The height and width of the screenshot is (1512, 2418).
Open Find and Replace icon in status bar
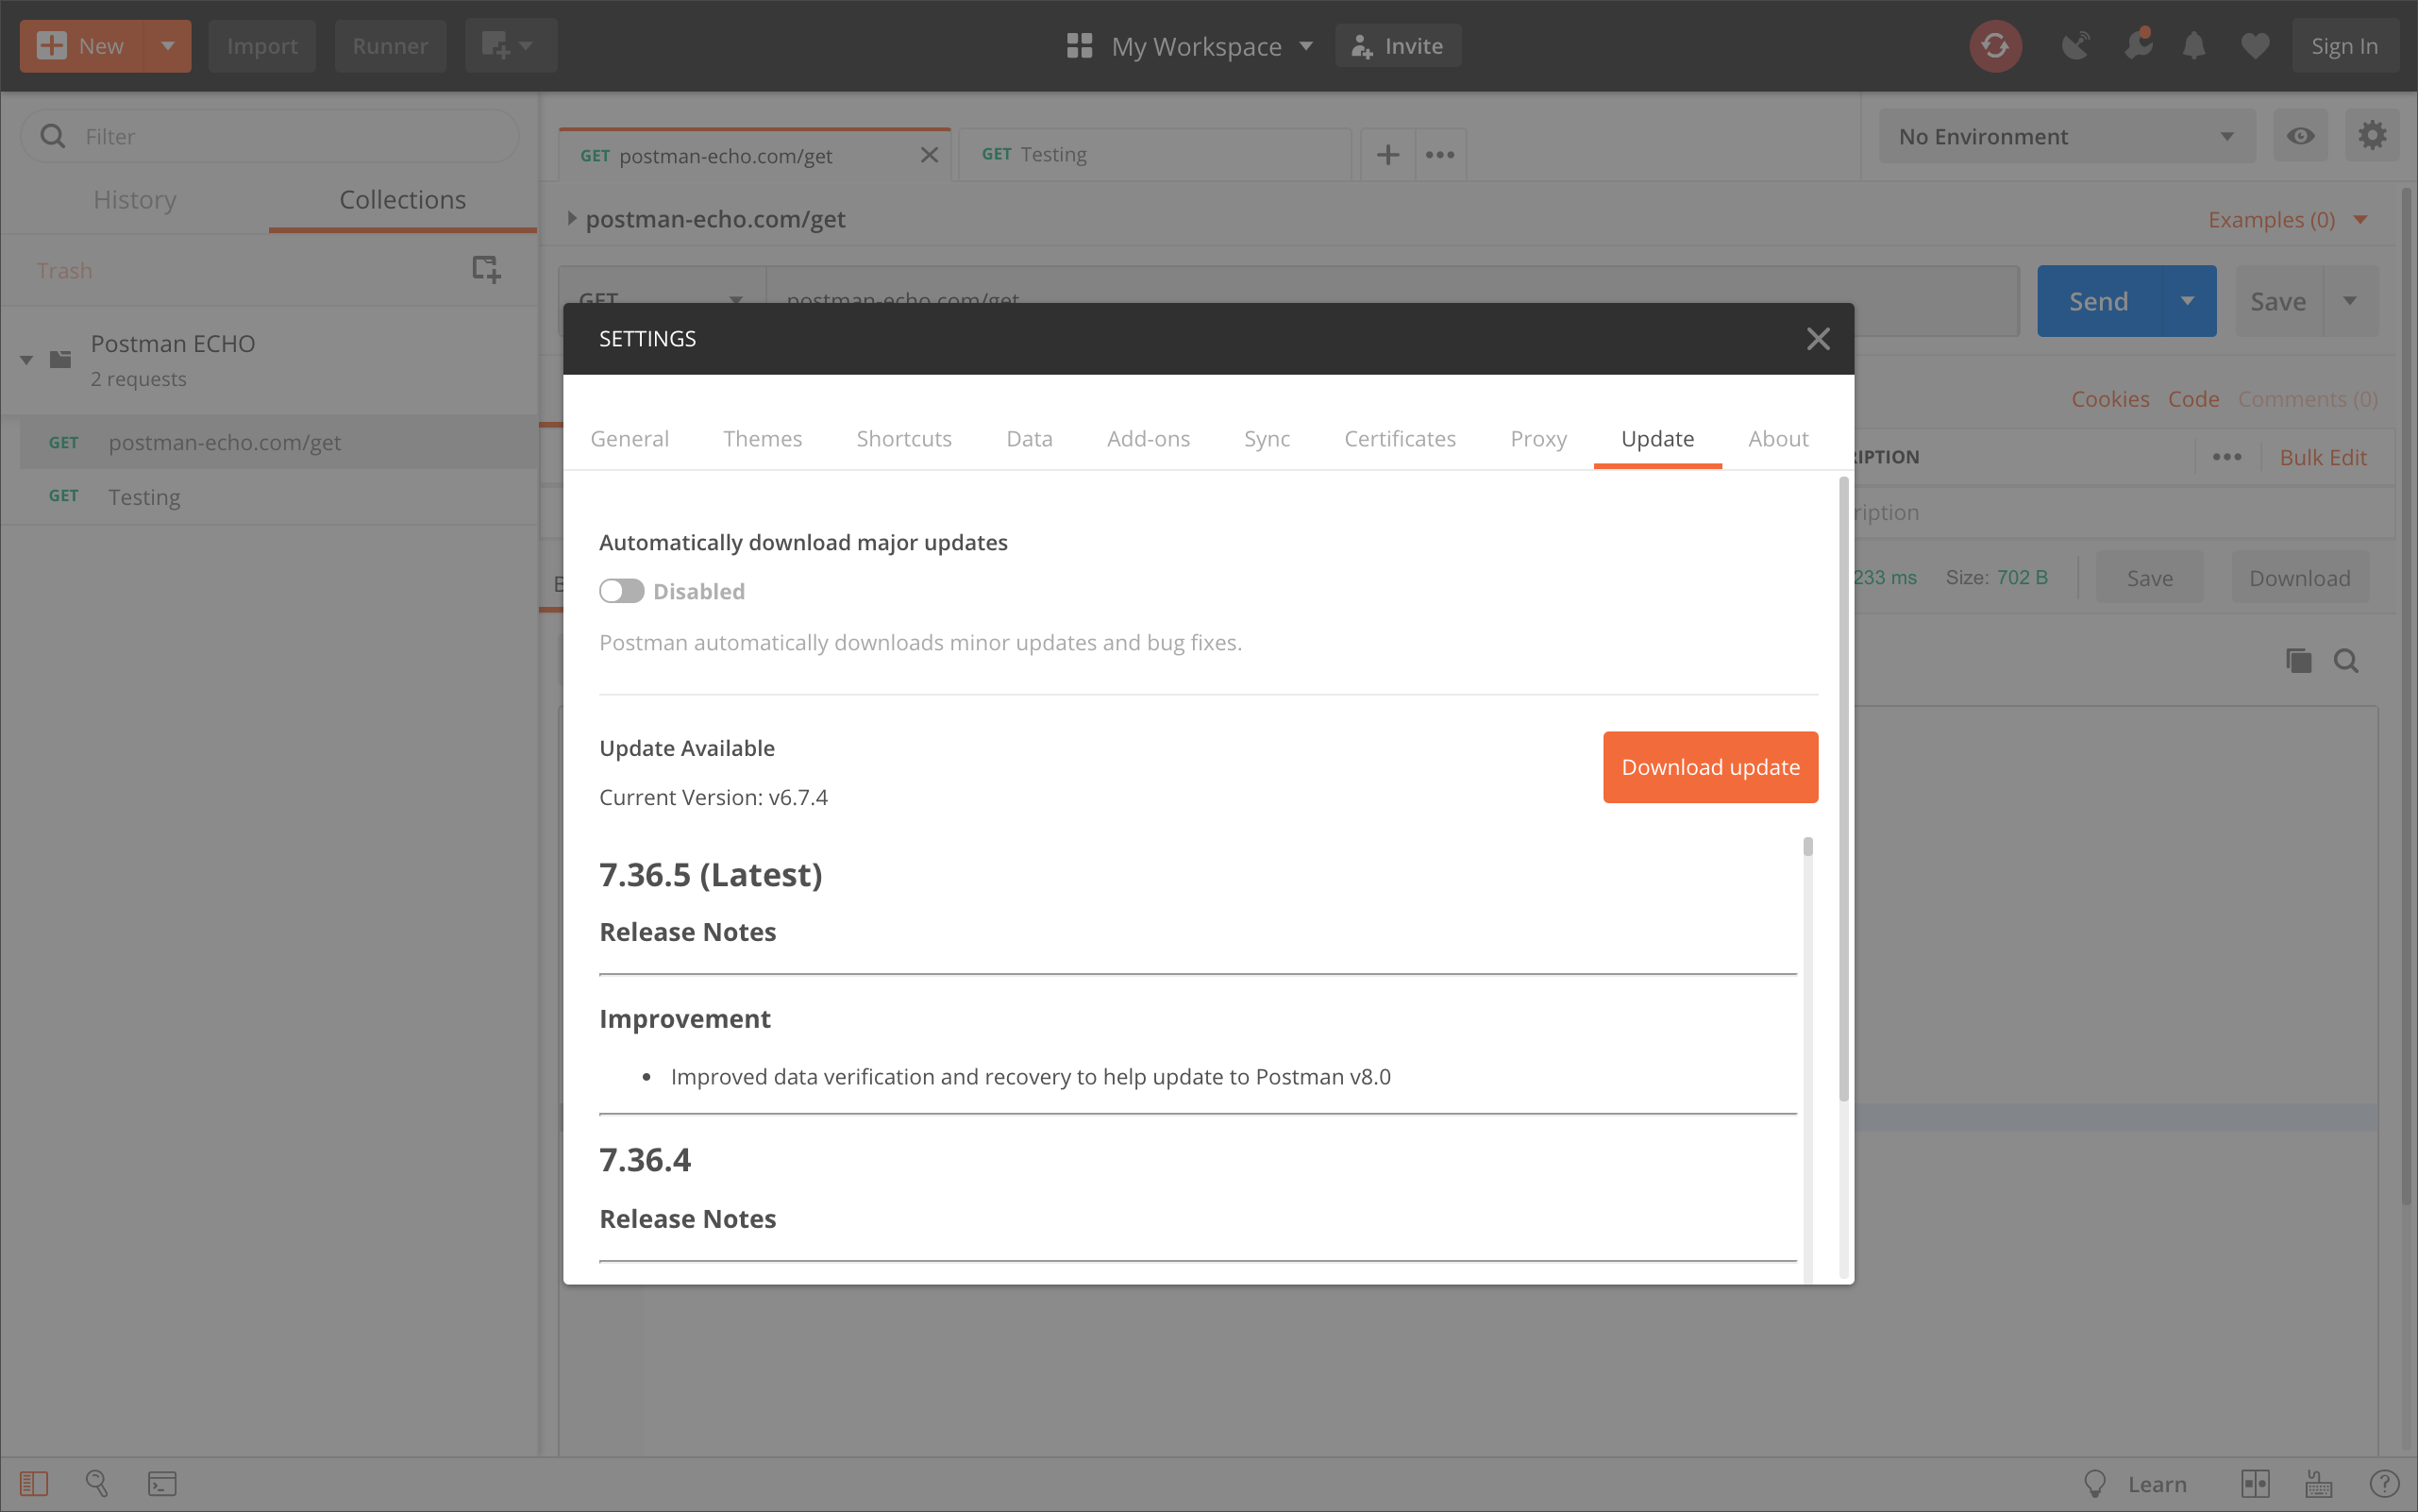(97, 1483)
